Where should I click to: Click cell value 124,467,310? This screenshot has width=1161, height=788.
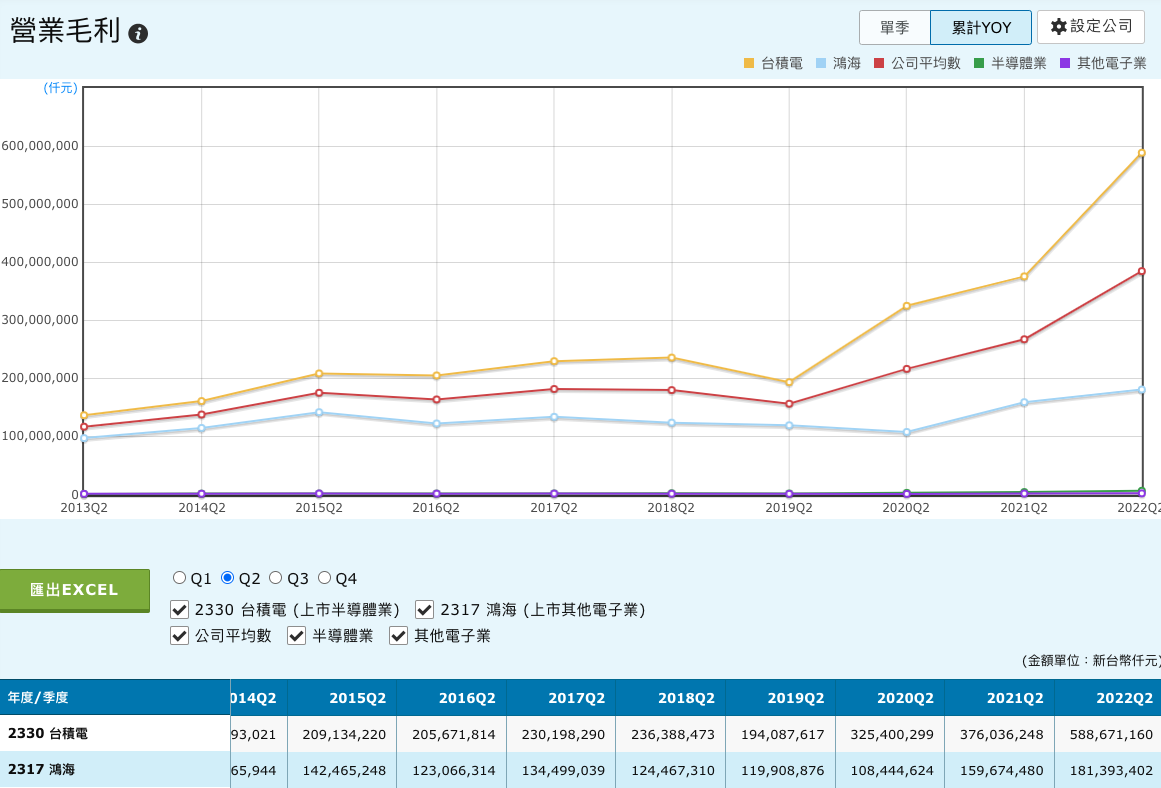tap(673, 770)
